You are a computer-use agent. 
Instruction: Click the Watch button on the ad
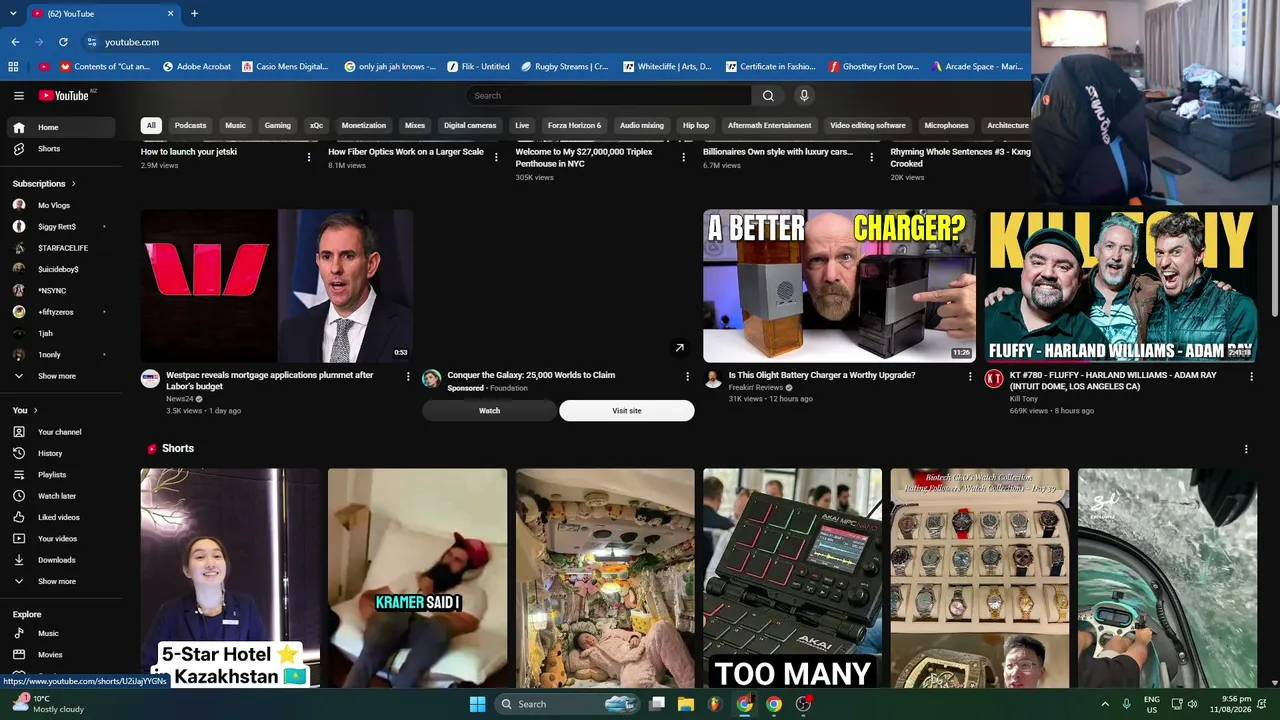click(x=489, y=411)
